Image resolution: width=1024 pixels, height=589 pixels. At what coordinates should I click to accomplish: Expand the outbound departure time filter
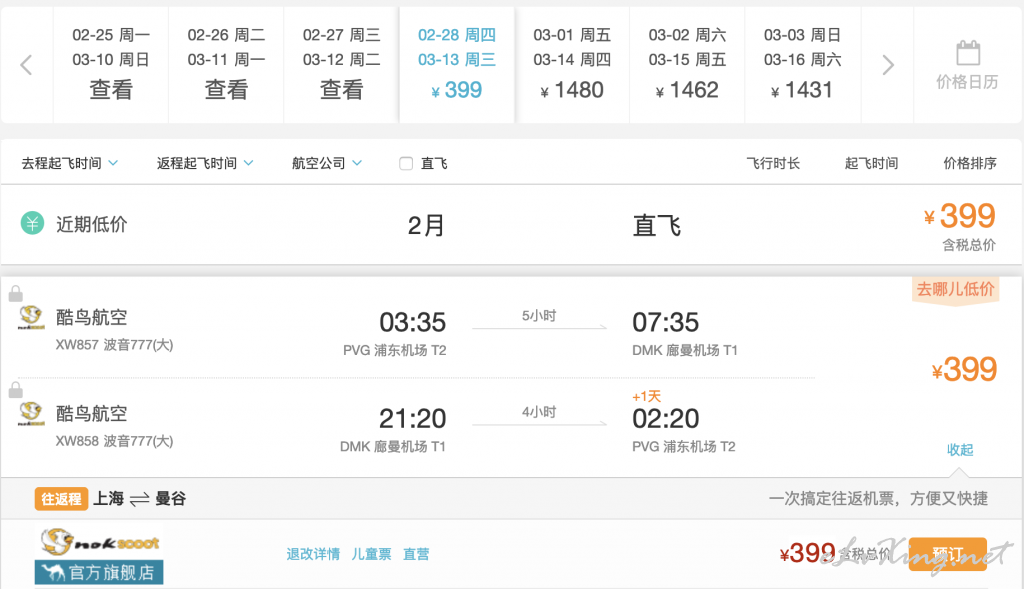pyautogui.click(x=69, y=163)
